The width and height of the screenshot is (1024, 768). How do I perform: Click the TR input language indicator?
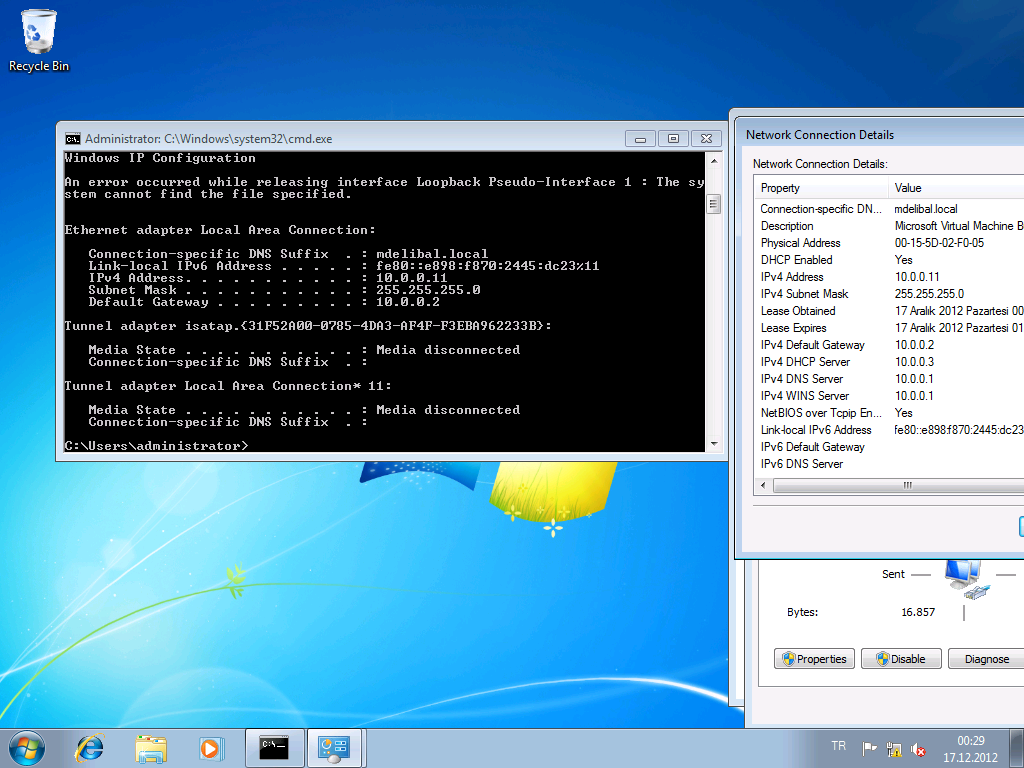[838, 746]
